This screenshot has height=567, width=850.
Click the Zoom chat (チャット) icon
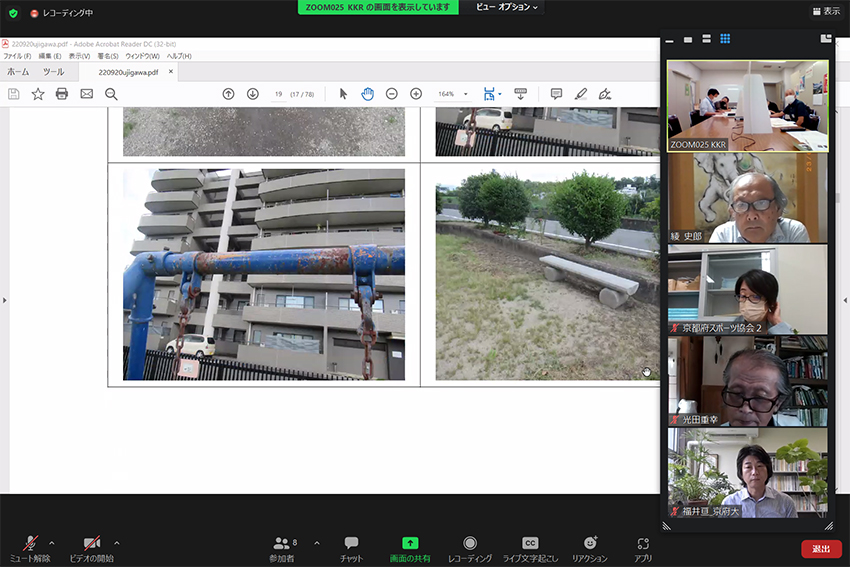351,543
